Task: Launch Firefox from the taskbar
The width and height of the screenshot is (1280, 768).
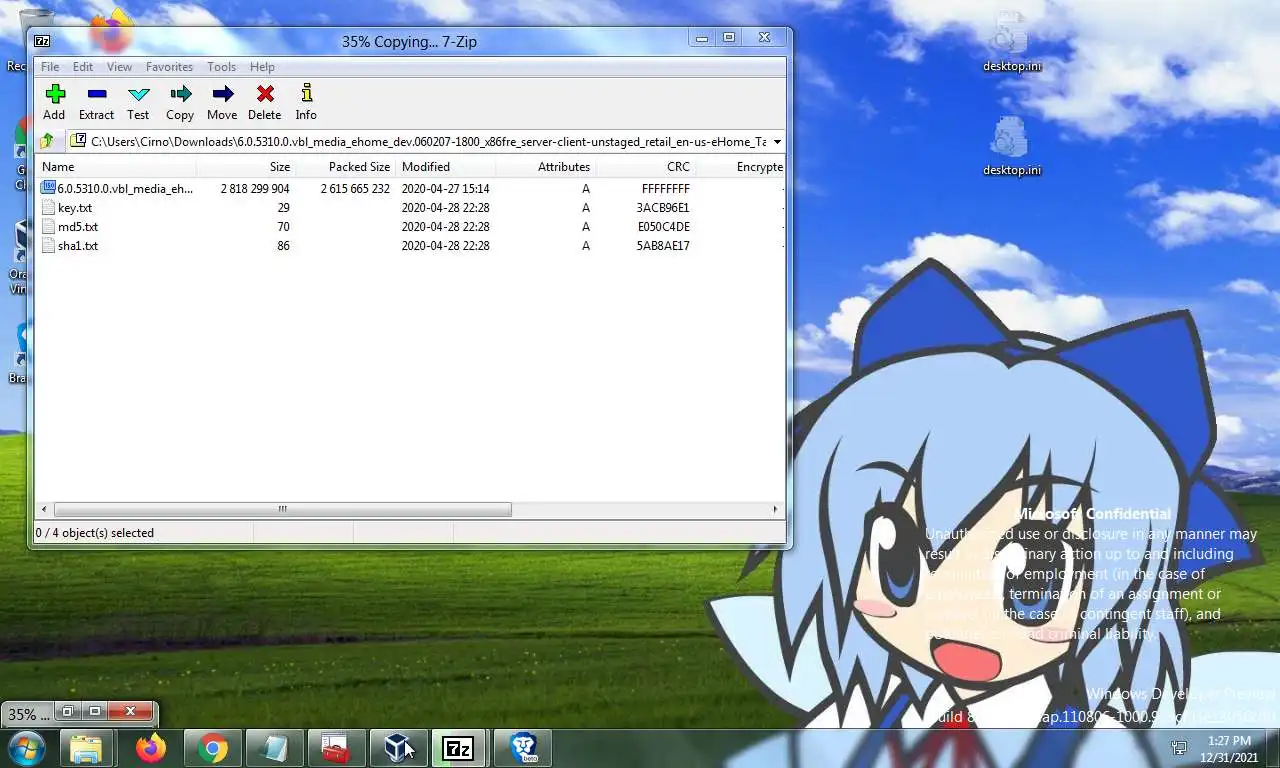Action: [151, 748]
